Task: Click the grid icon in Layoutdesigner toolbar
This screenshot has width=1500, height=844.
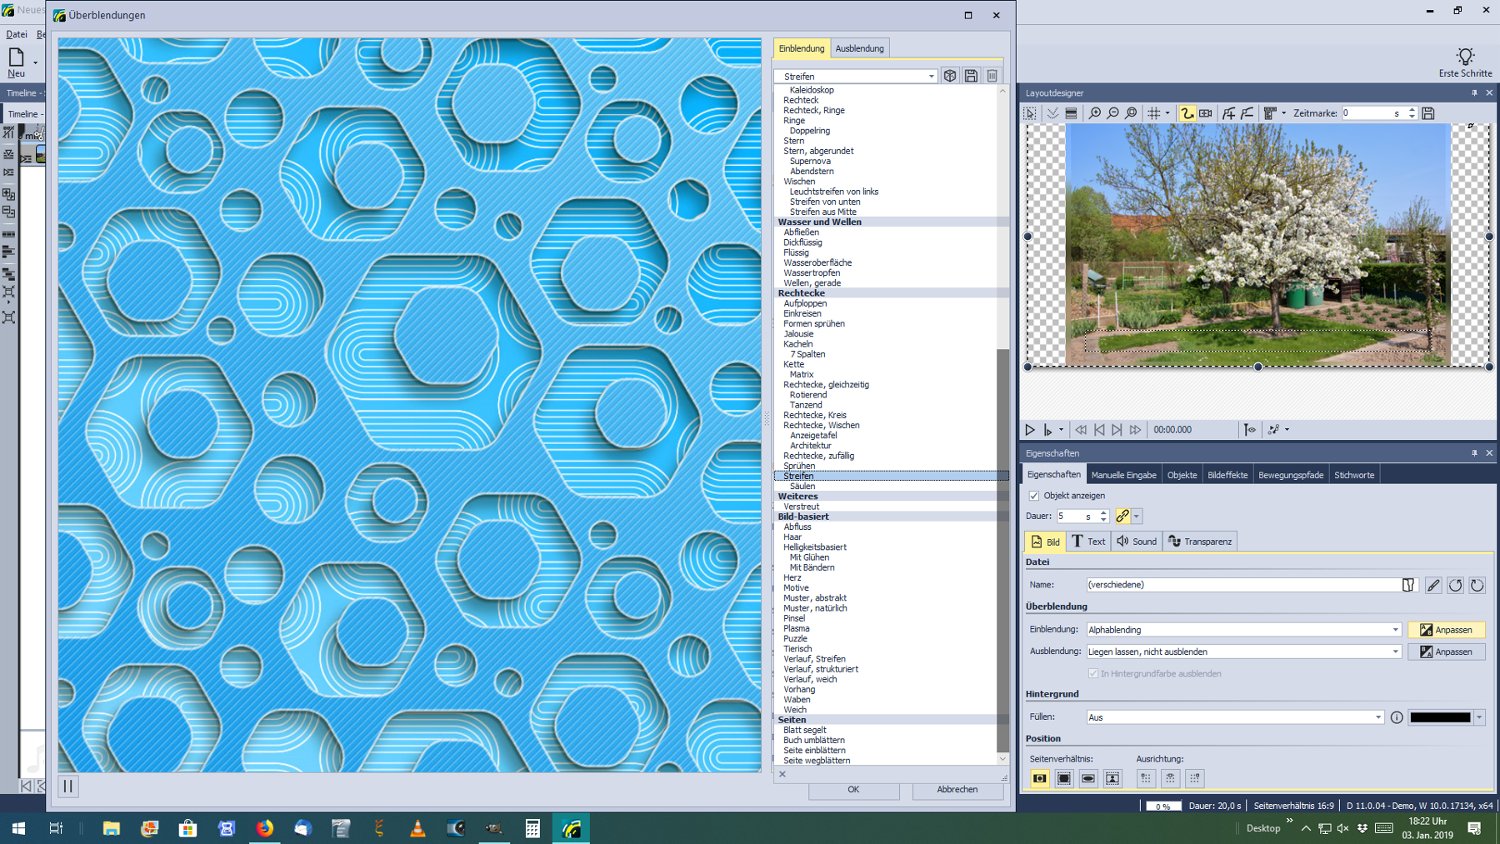Action: pos(1154,114)
